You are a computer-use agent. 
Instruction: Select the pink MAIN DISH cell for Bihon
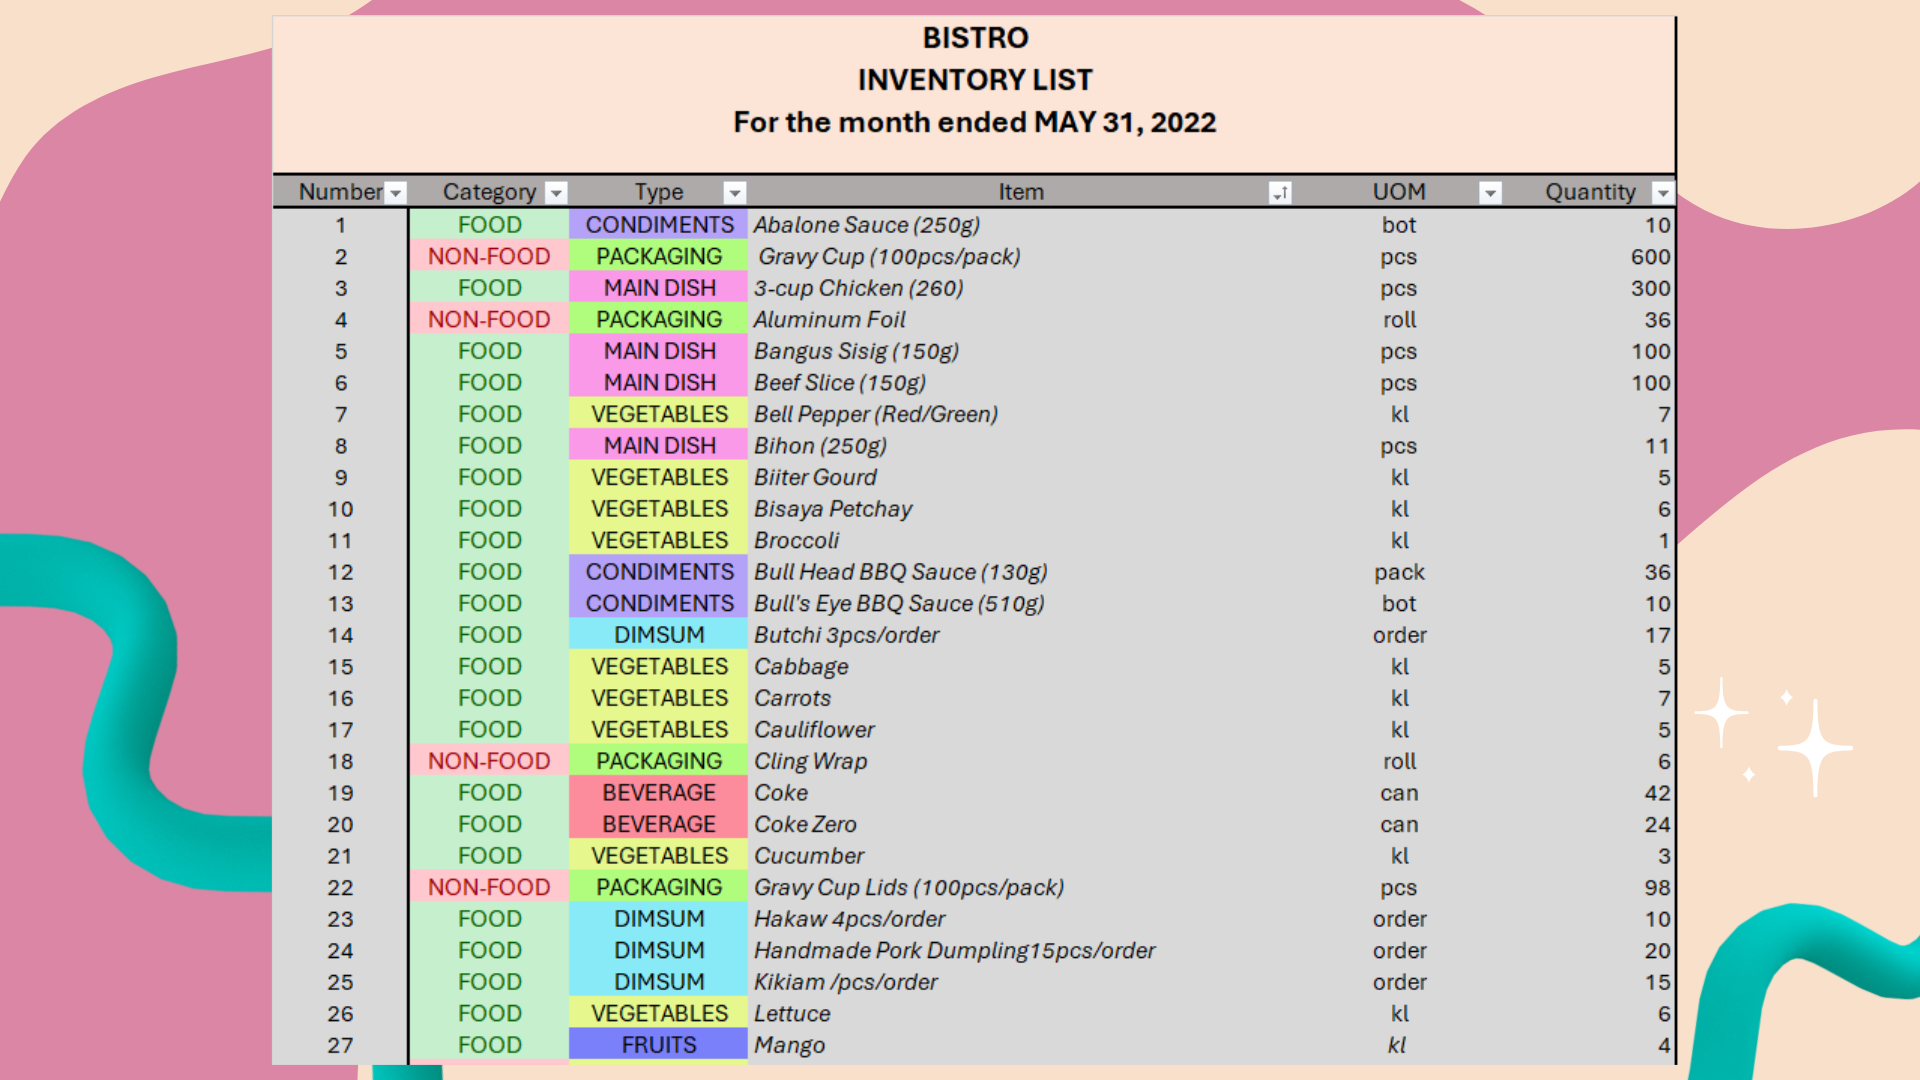[659, 446]
